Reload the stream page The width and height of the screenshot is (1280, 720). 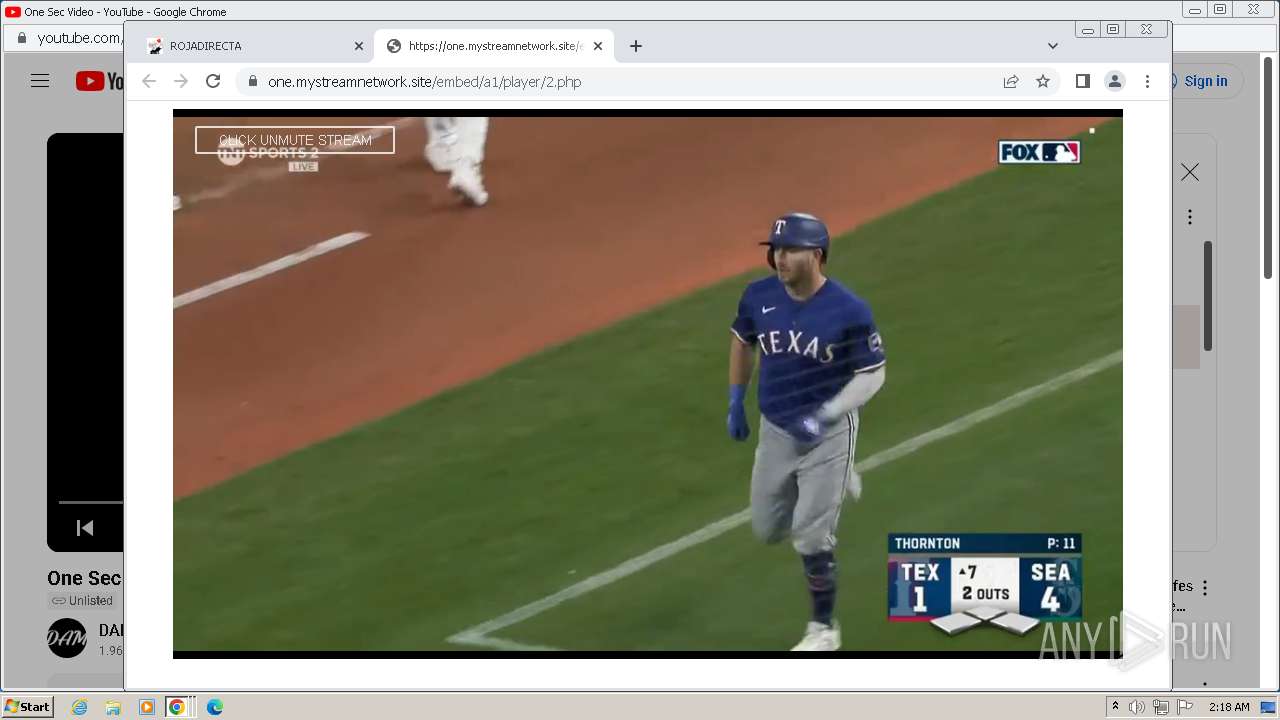(x=213, y=81)
